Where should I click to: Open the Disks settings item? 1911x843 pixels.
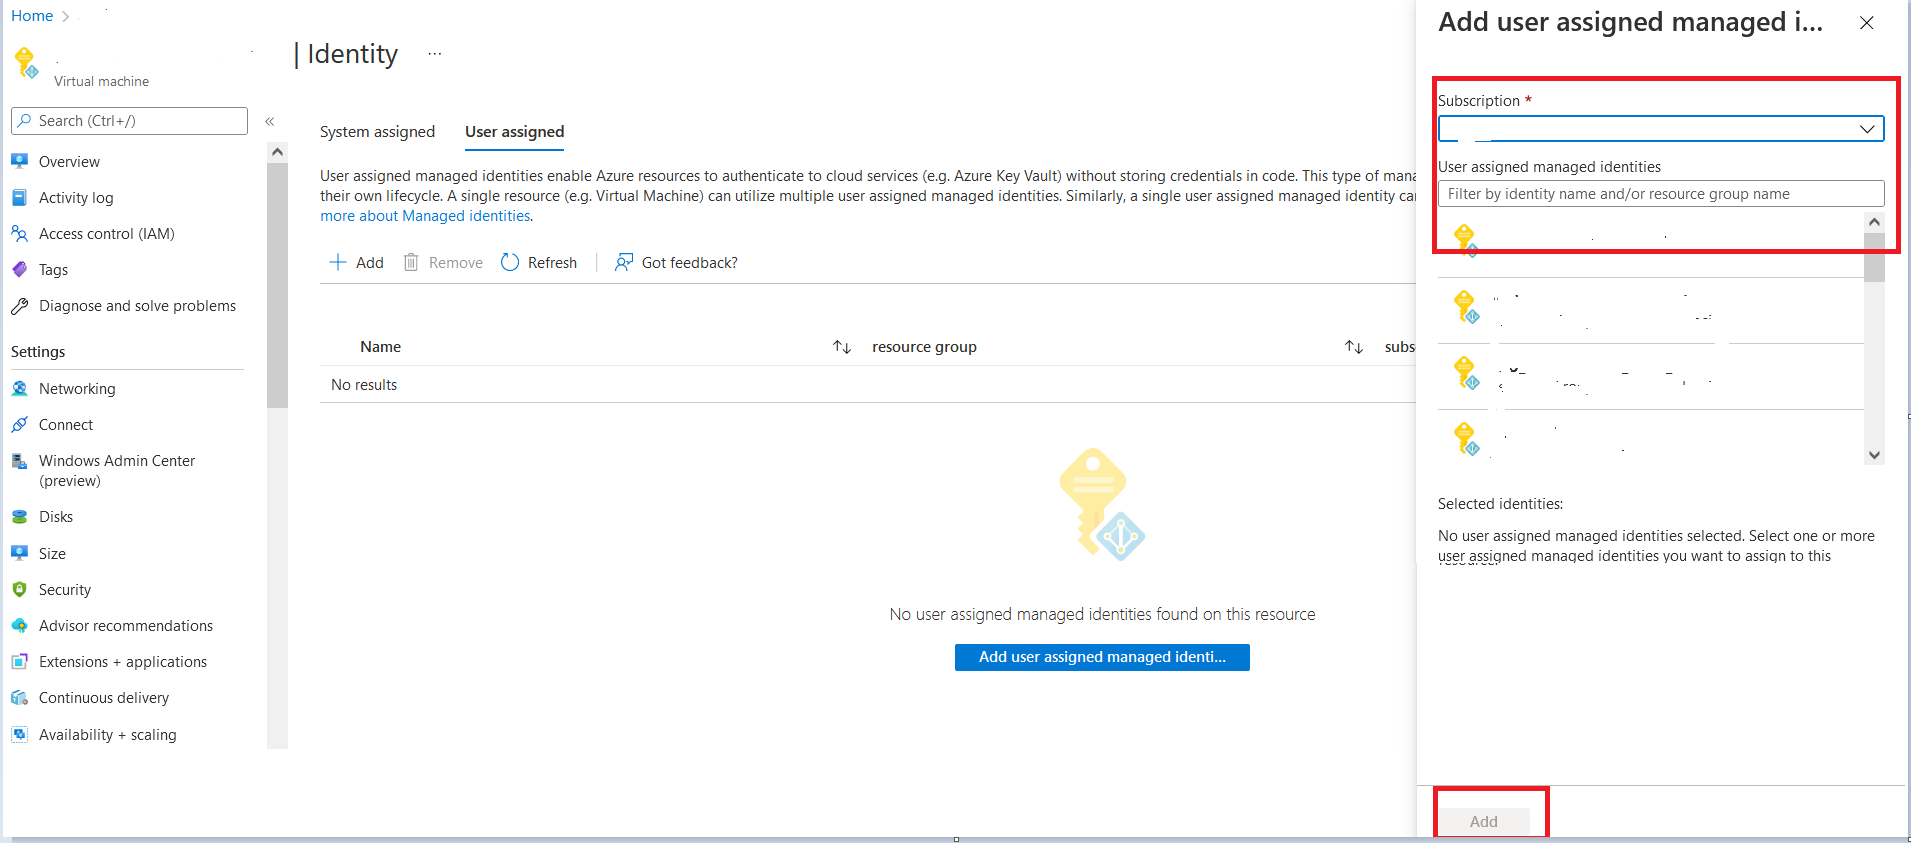56,517
